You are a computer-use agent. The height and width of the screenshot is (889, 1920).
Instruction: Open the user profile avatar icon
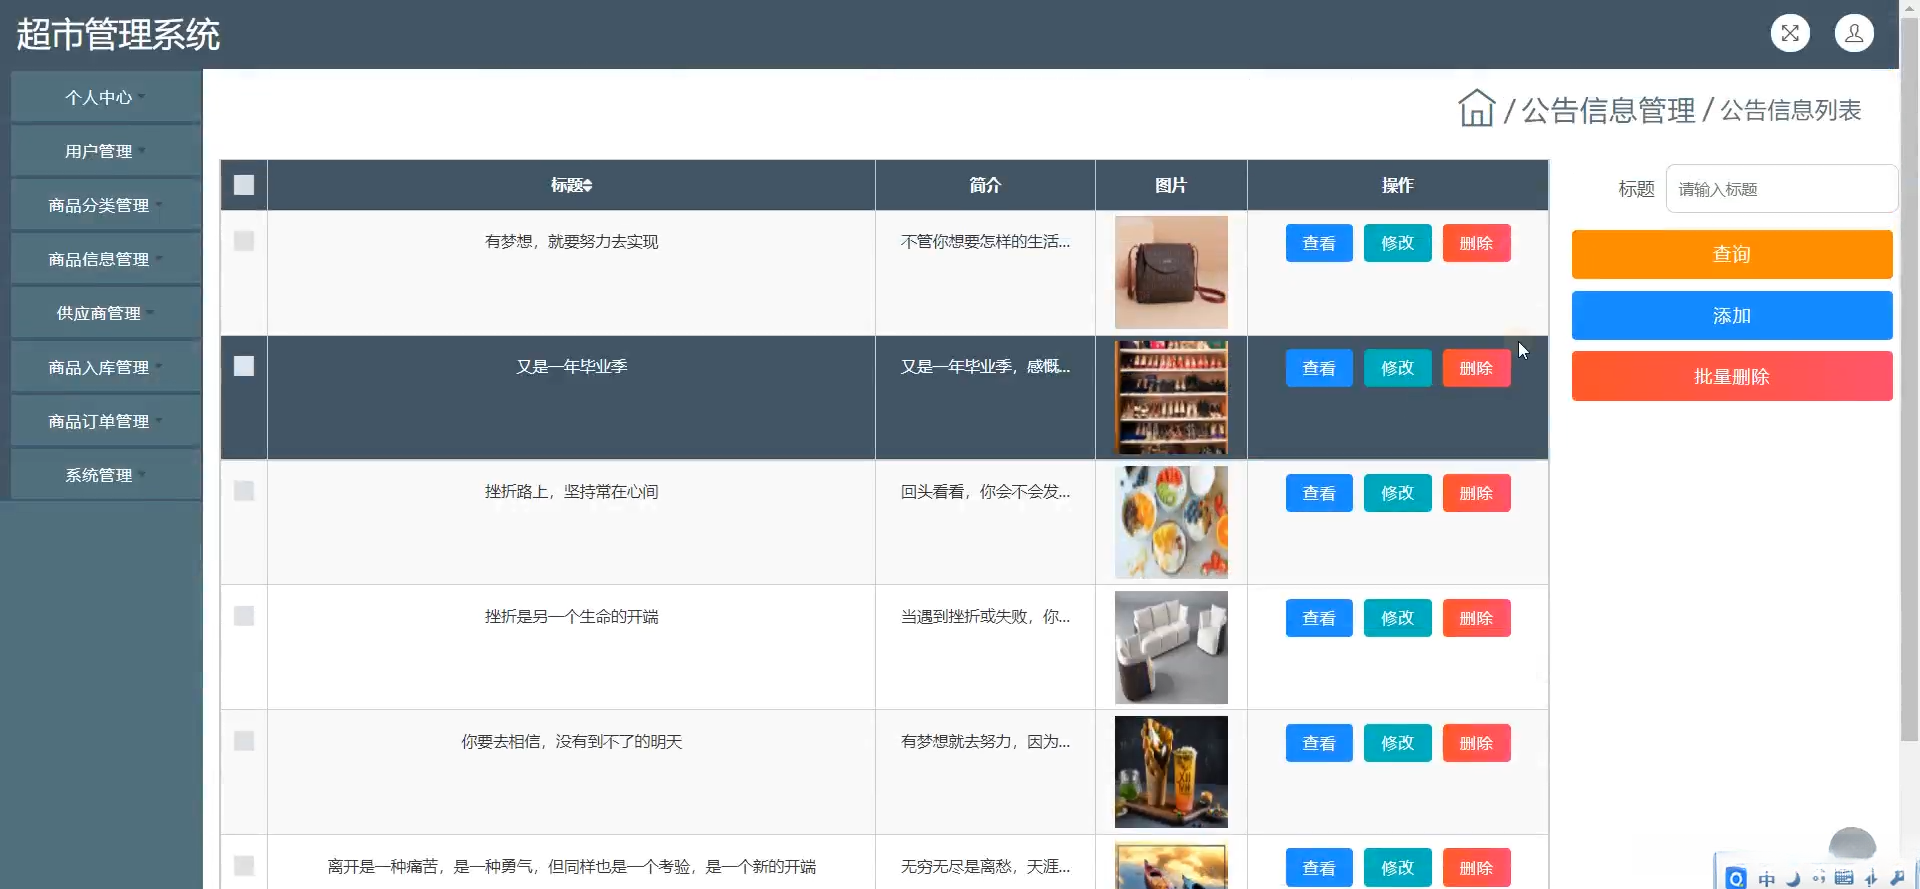tap(1854, 33)
